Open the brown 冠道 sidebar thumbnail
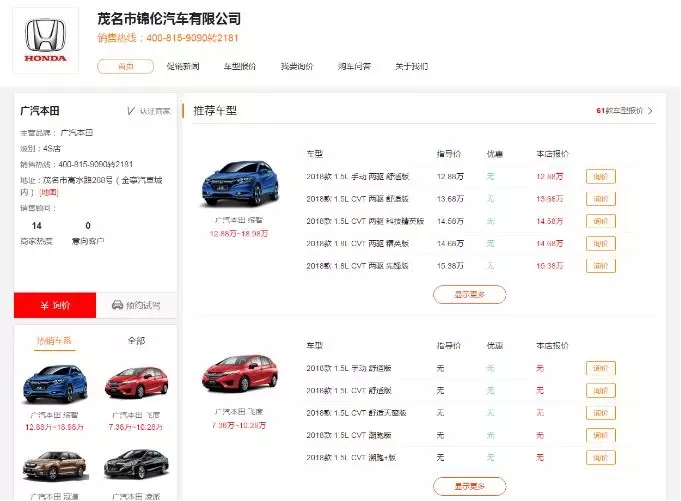 55,465
